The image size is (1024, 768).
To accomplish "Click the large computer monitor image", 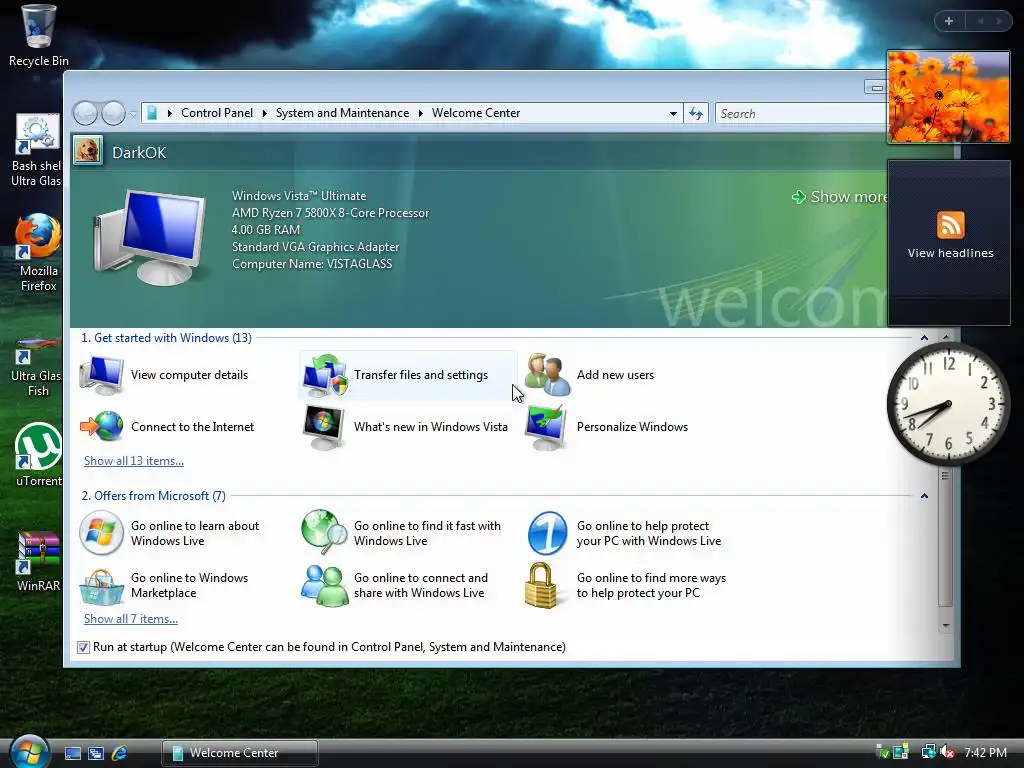I will [150, 238].
